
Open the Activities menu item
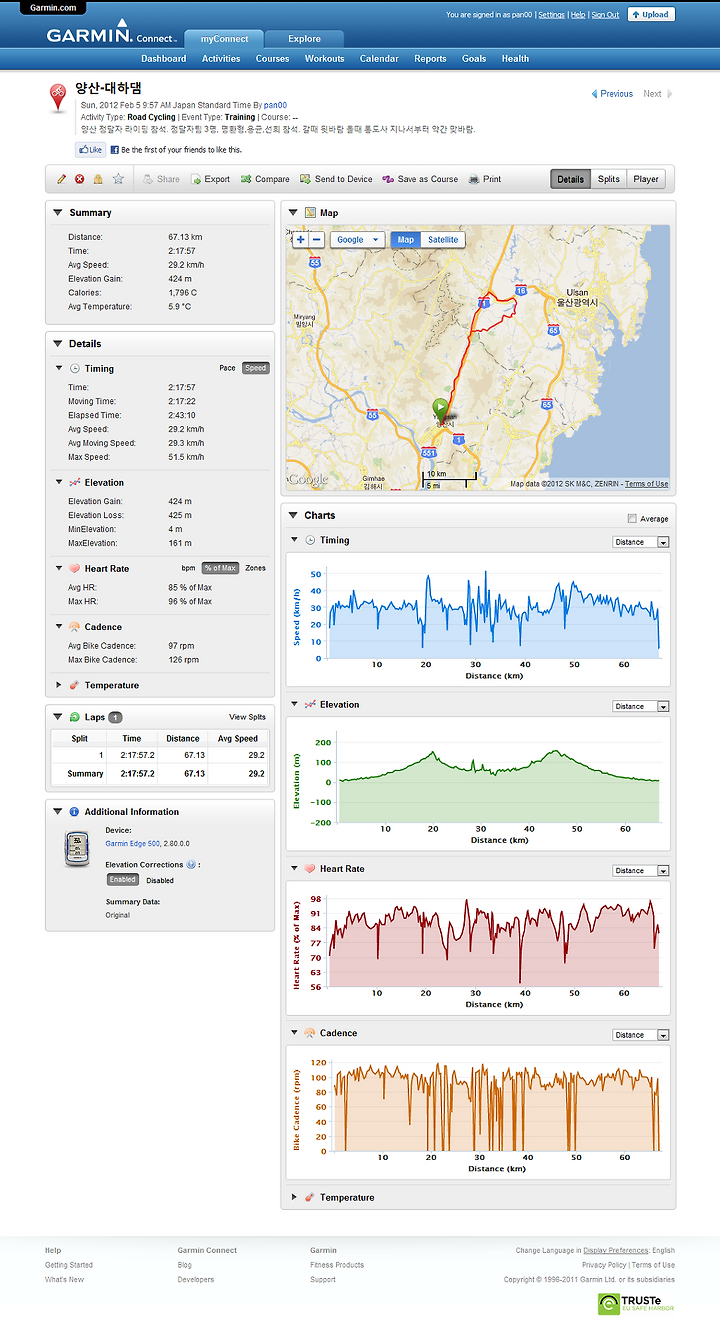coord(221,59)
